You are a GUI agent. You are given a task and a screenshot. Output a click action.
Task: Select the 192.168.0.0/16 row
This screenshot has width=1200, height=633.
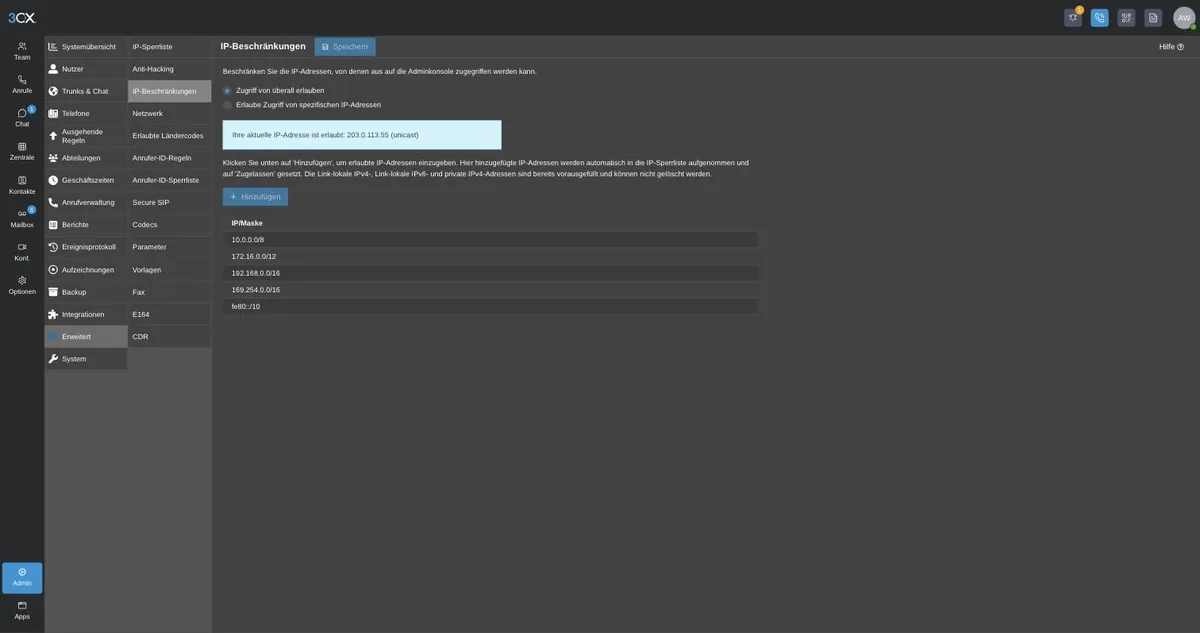490,273
